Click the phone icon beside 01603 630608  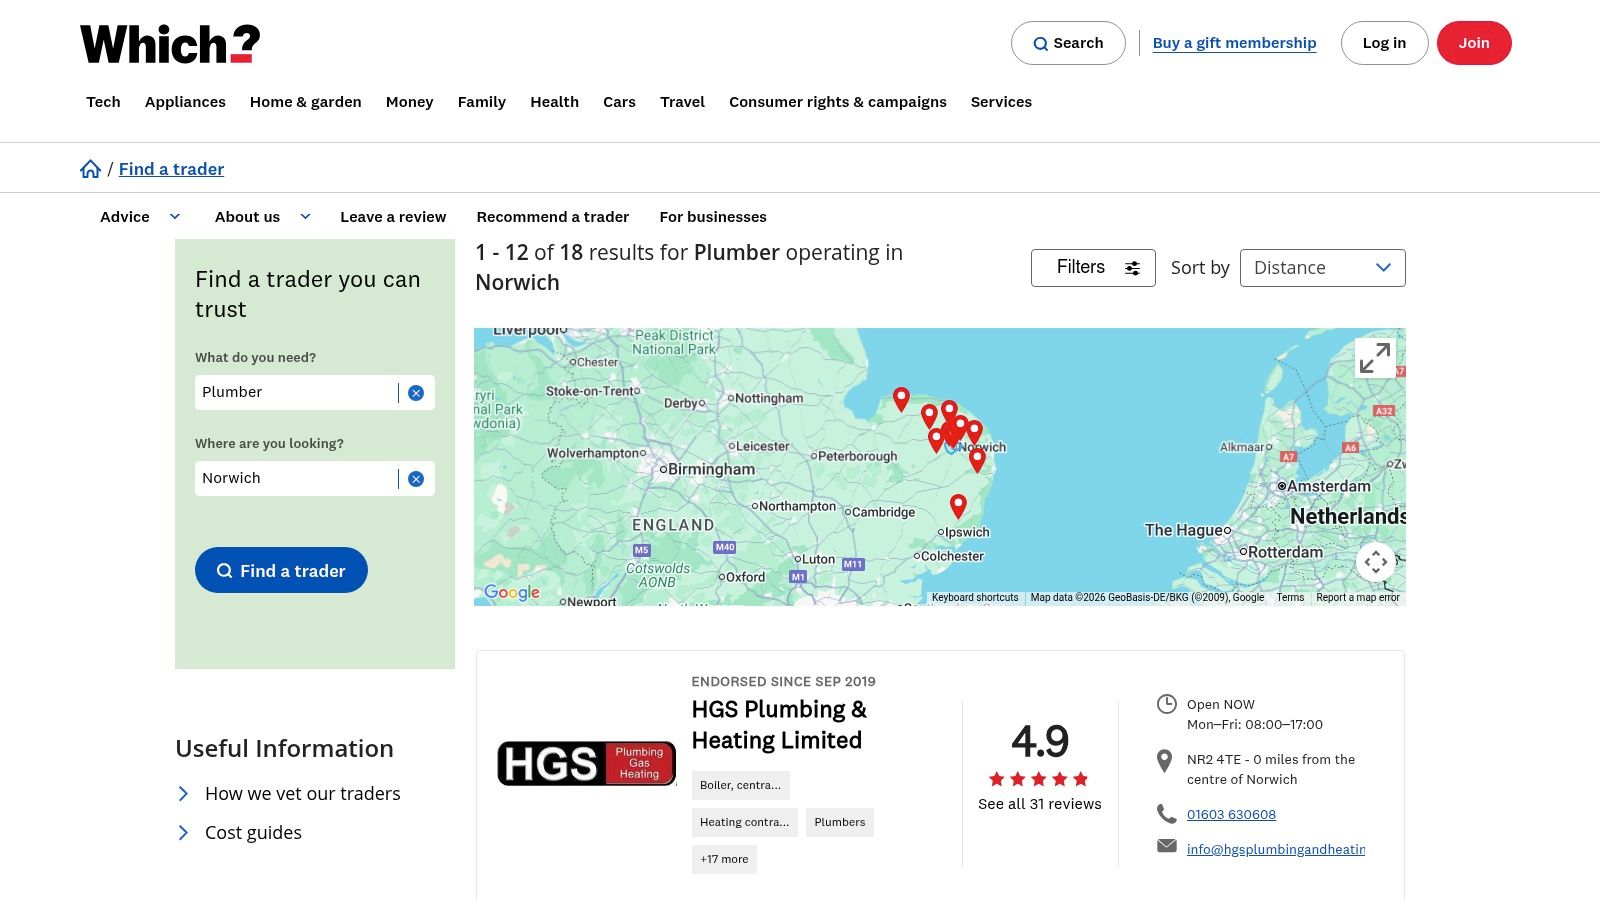pyautogui.click(x=1166, y=813)
